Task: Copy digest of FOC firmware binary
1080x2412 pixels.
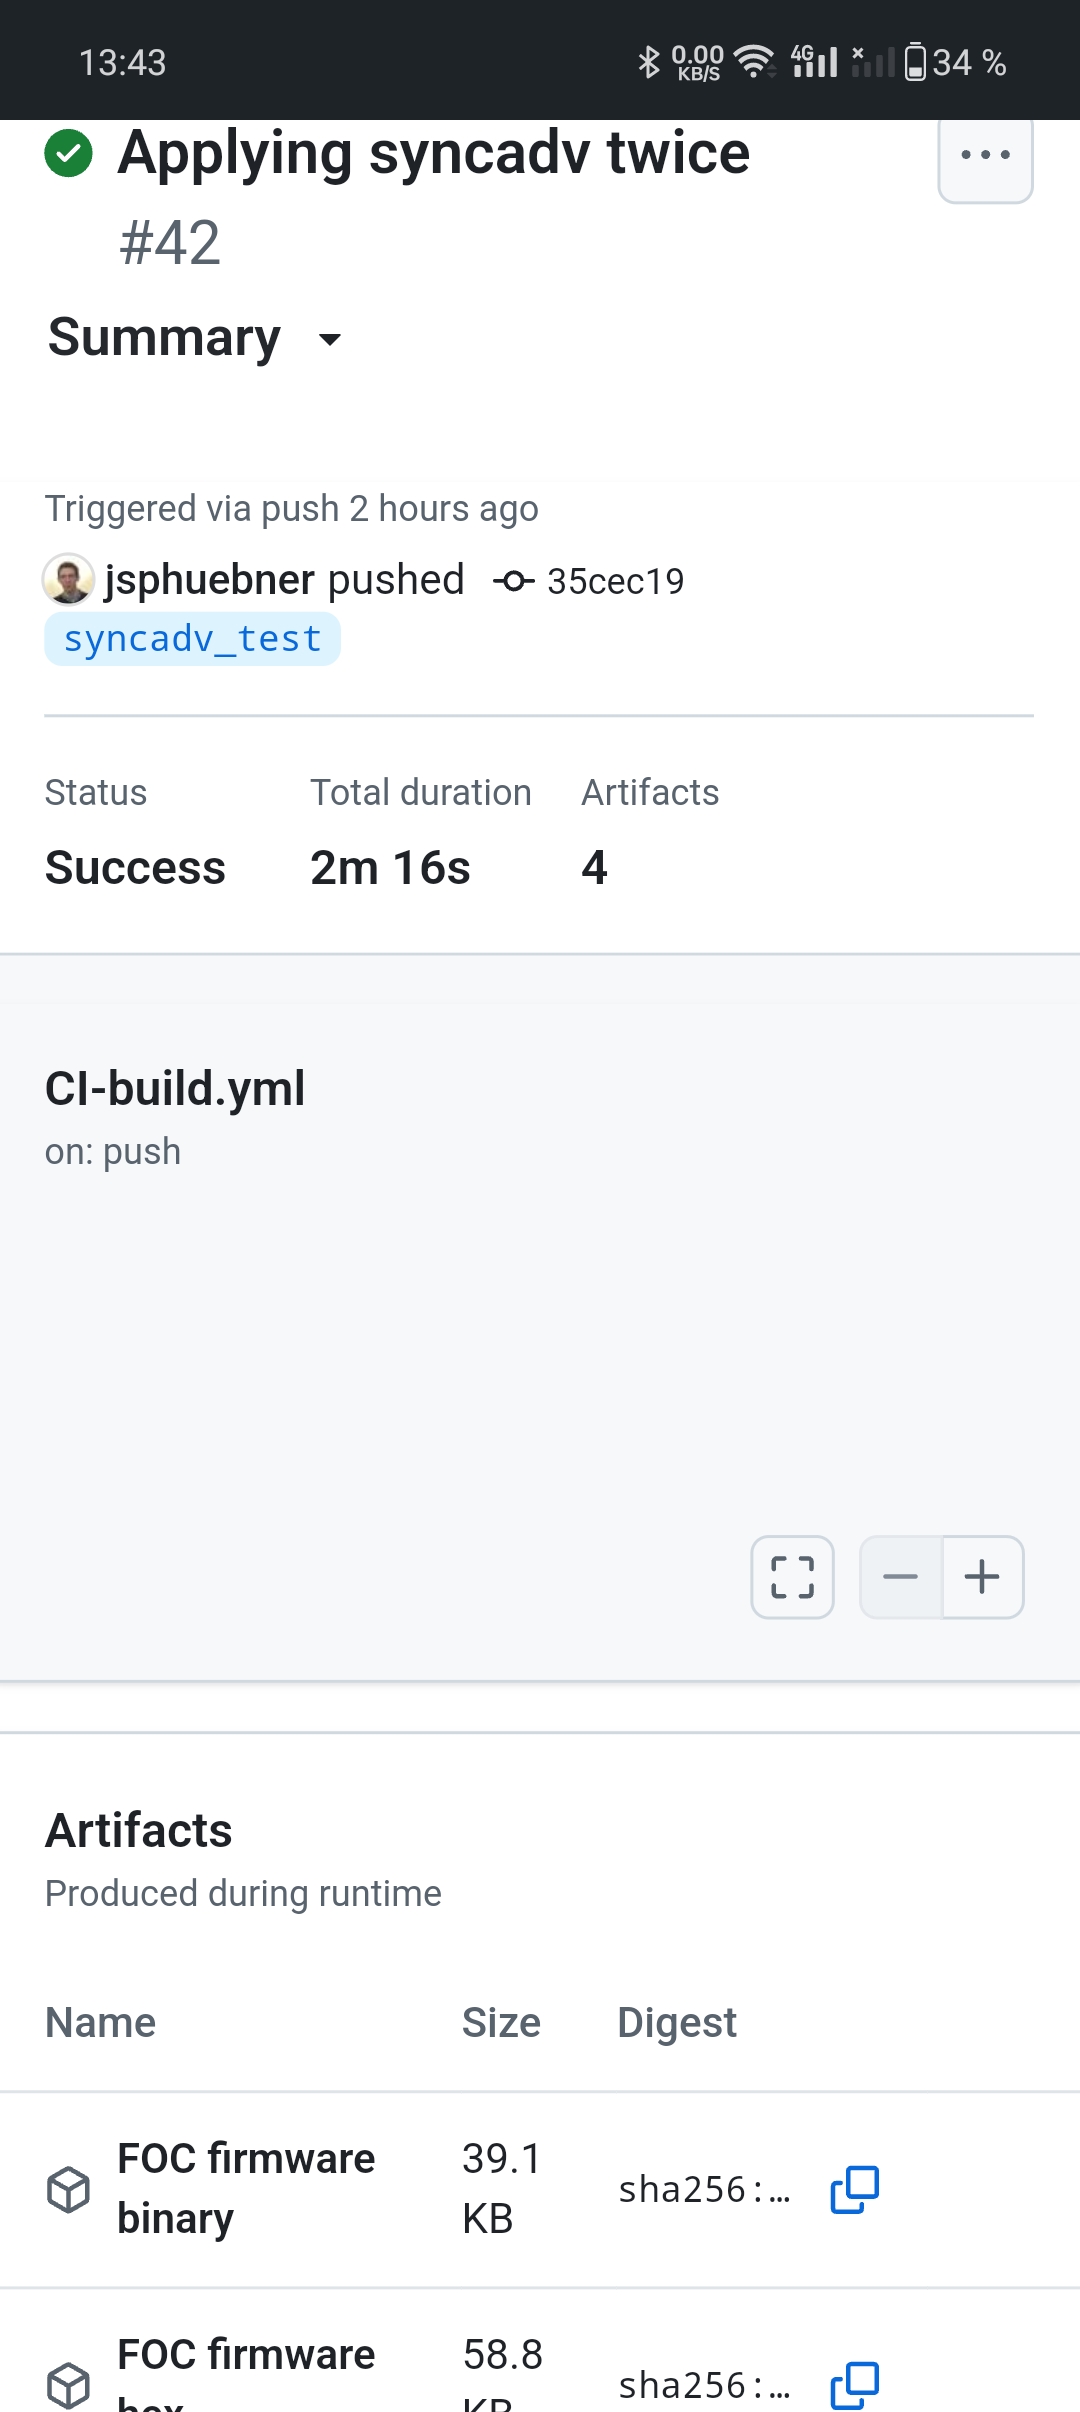Action: [855, 2190]
